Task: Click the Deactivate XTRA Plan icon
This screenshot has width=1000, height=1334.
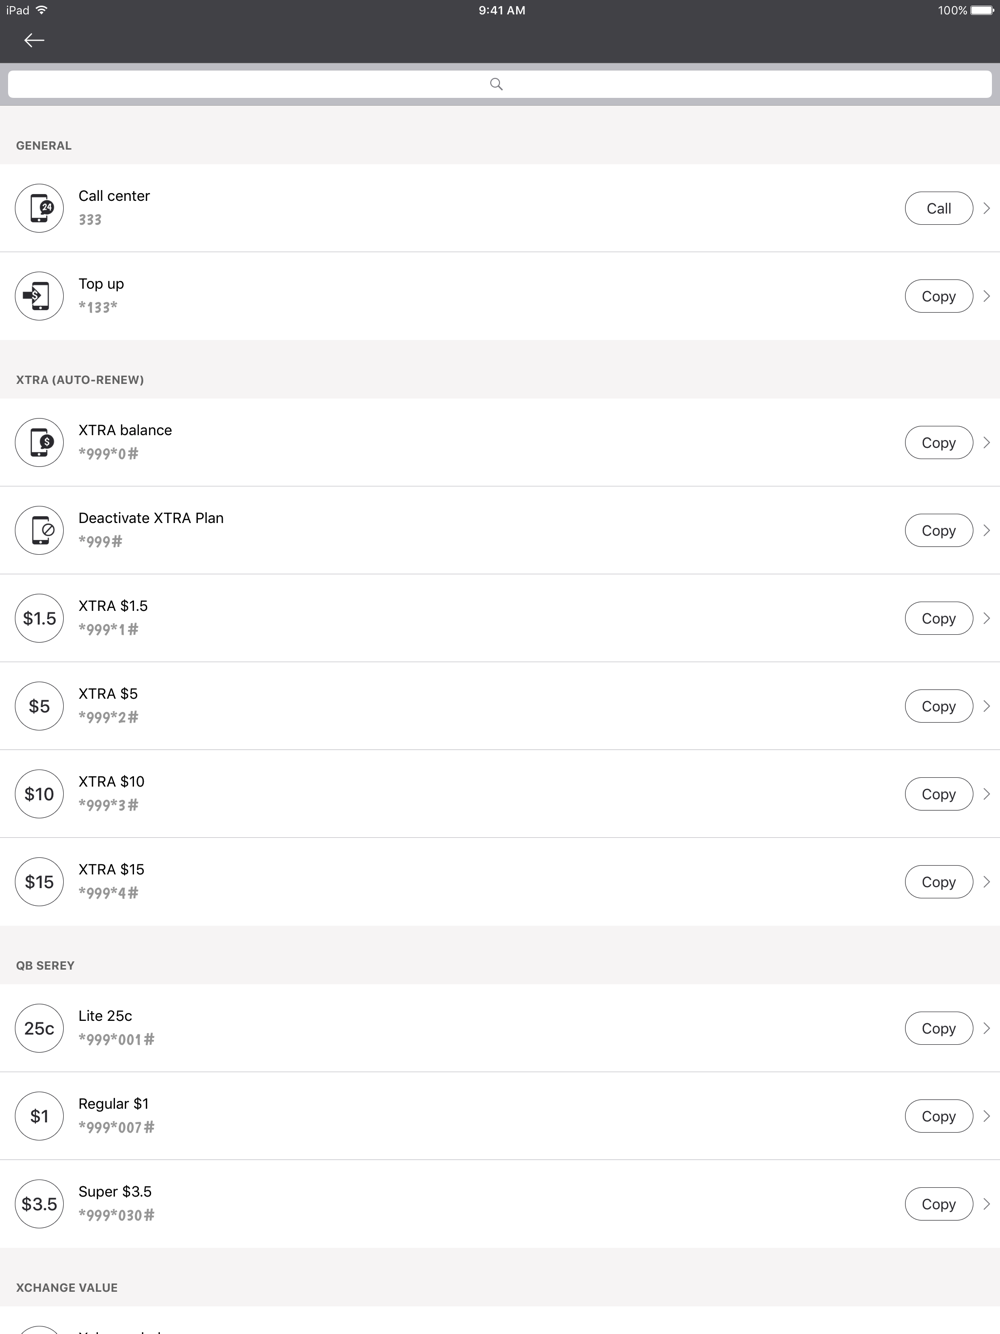Action: 40,530
